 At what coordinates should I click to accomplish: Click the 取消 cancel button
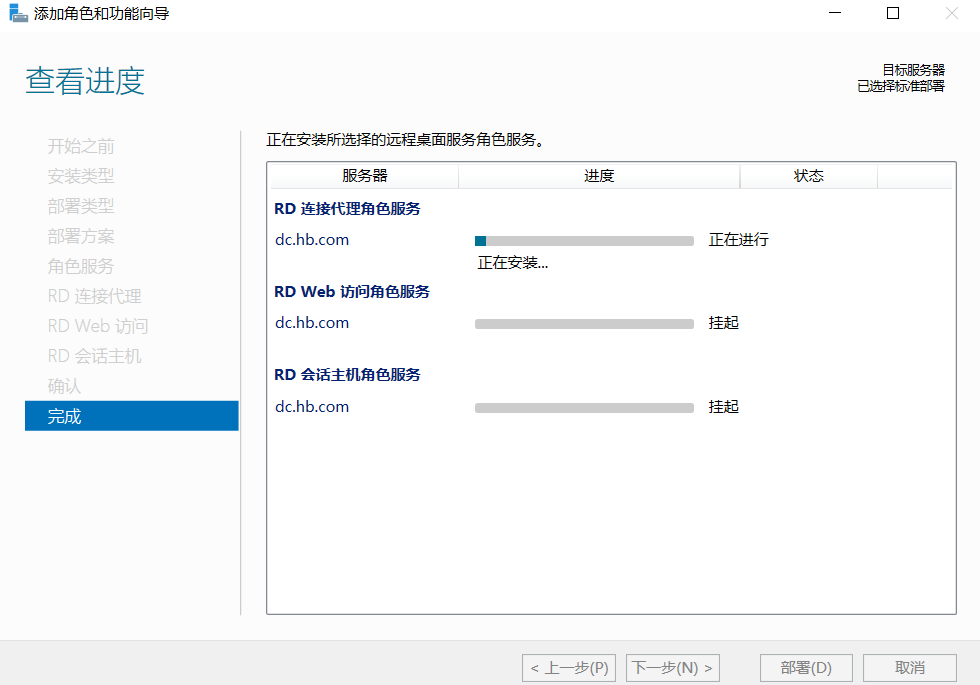coord(909,668)
